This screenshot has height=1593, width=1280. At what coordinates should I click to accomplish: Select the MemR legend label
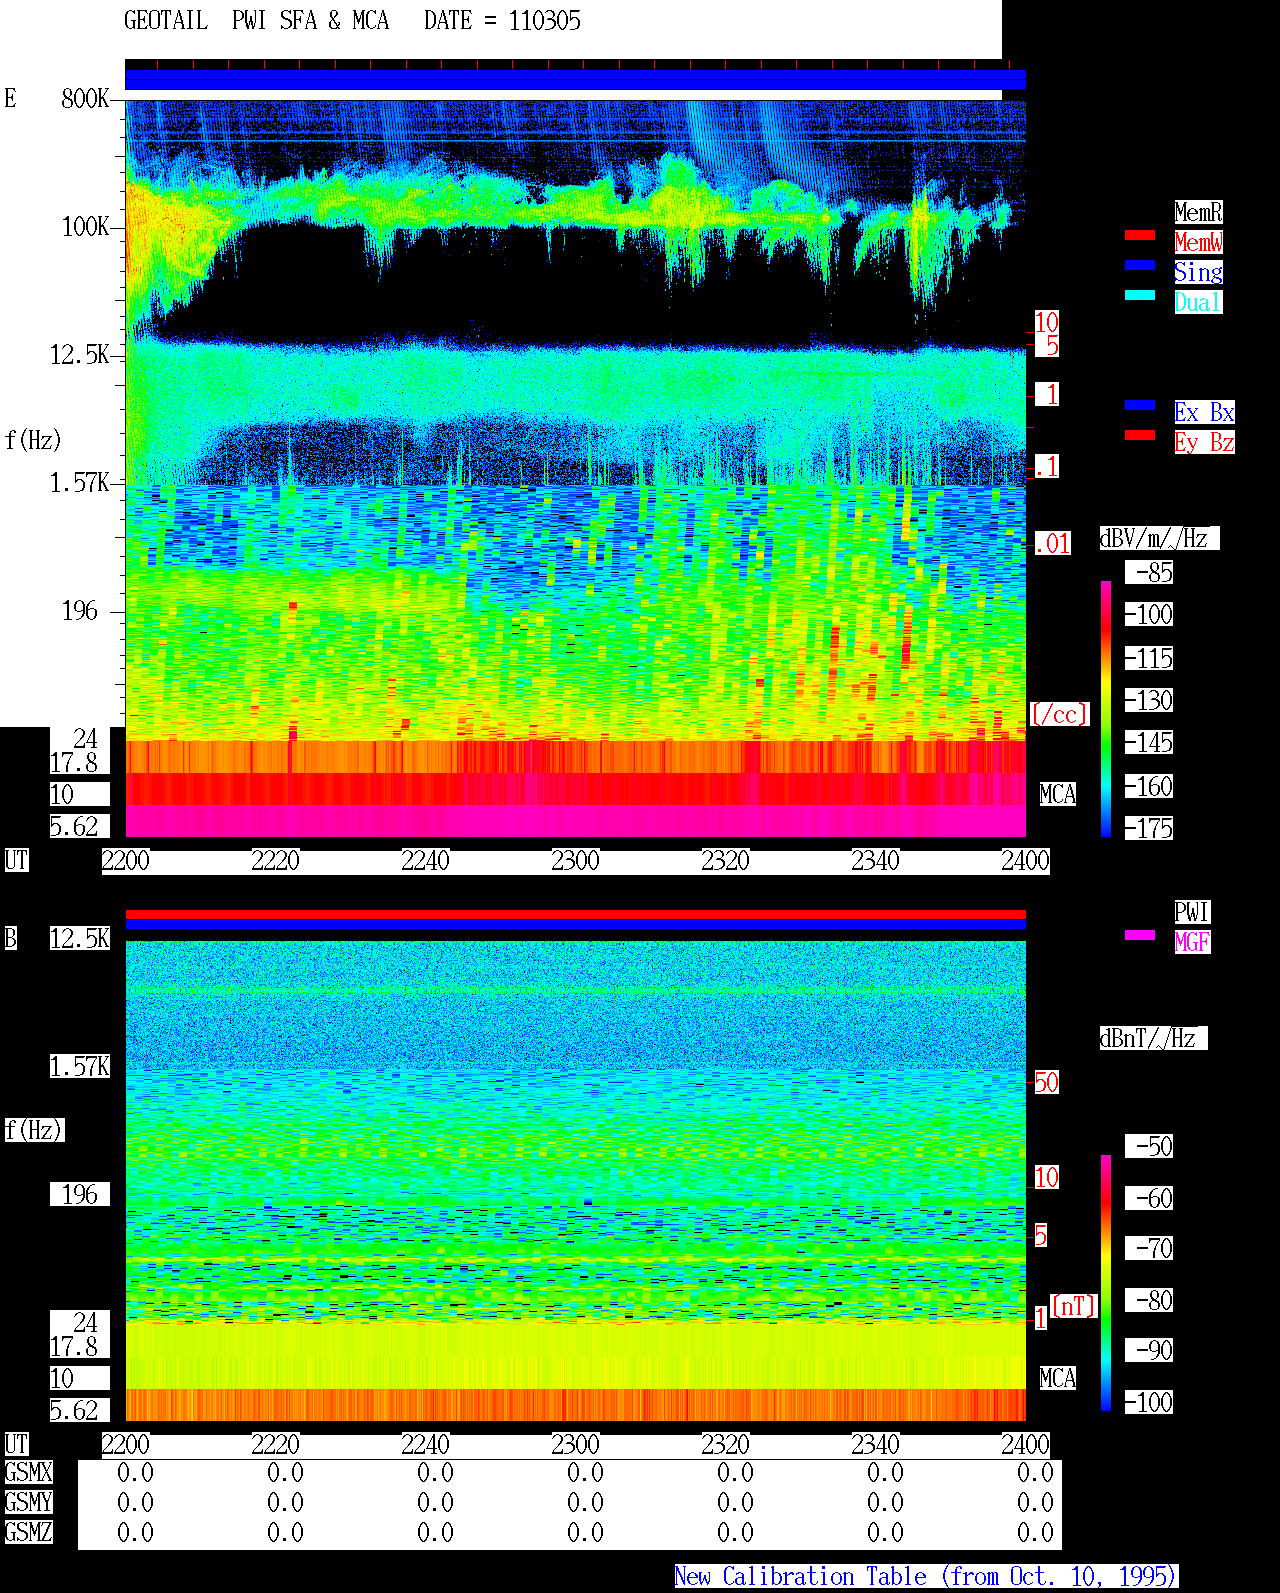tap(1198, 212)
